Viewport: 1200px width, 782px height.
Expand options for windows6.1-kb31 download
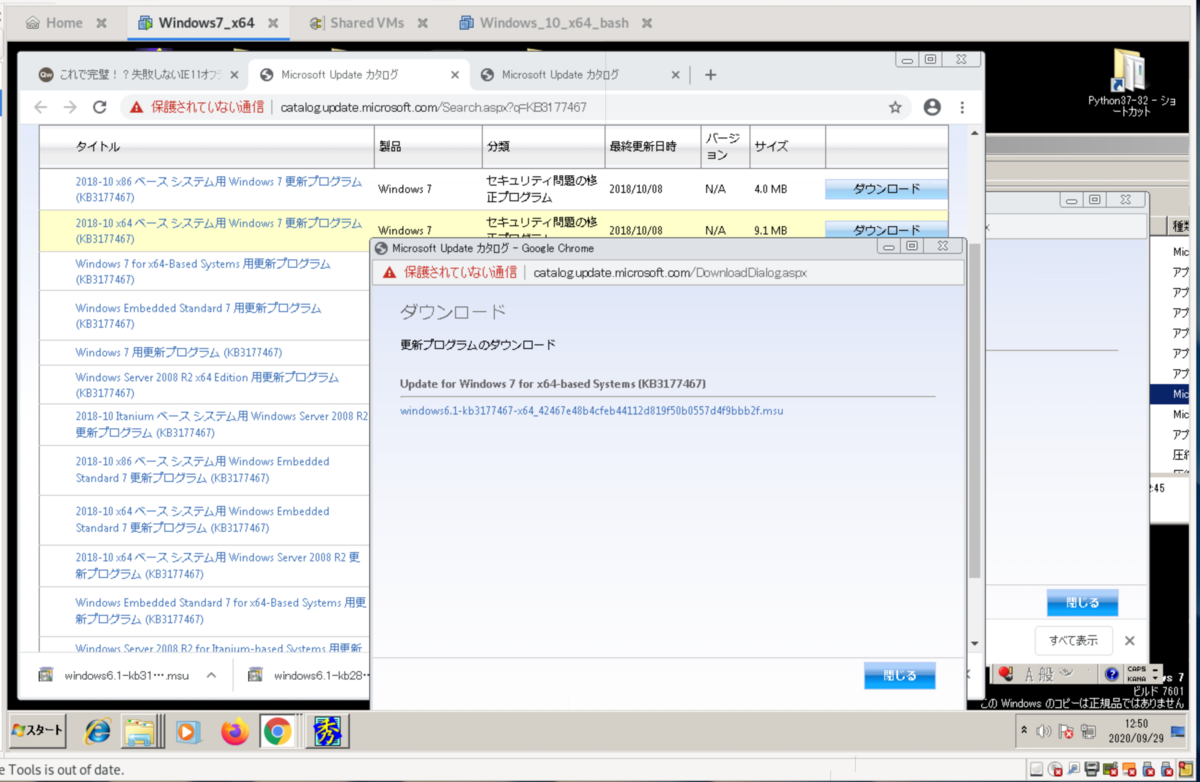tap(211, 676)
